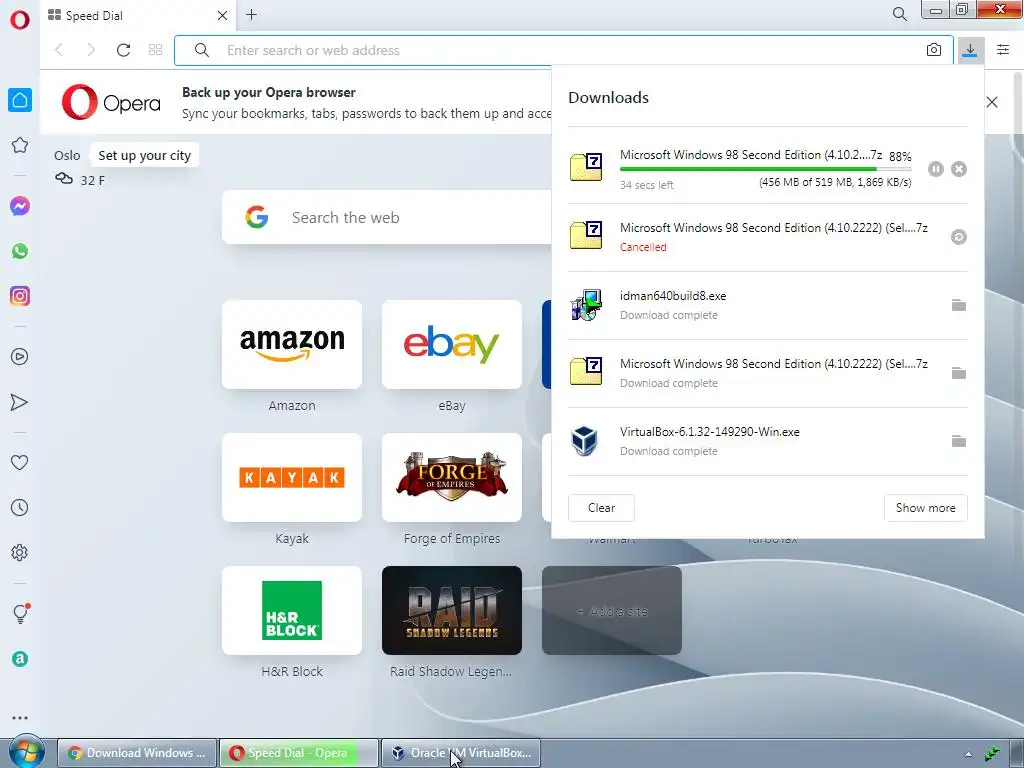1024x768 pixels.
Task: Retry the cancelled Windows 98 download
Action: 959,237
